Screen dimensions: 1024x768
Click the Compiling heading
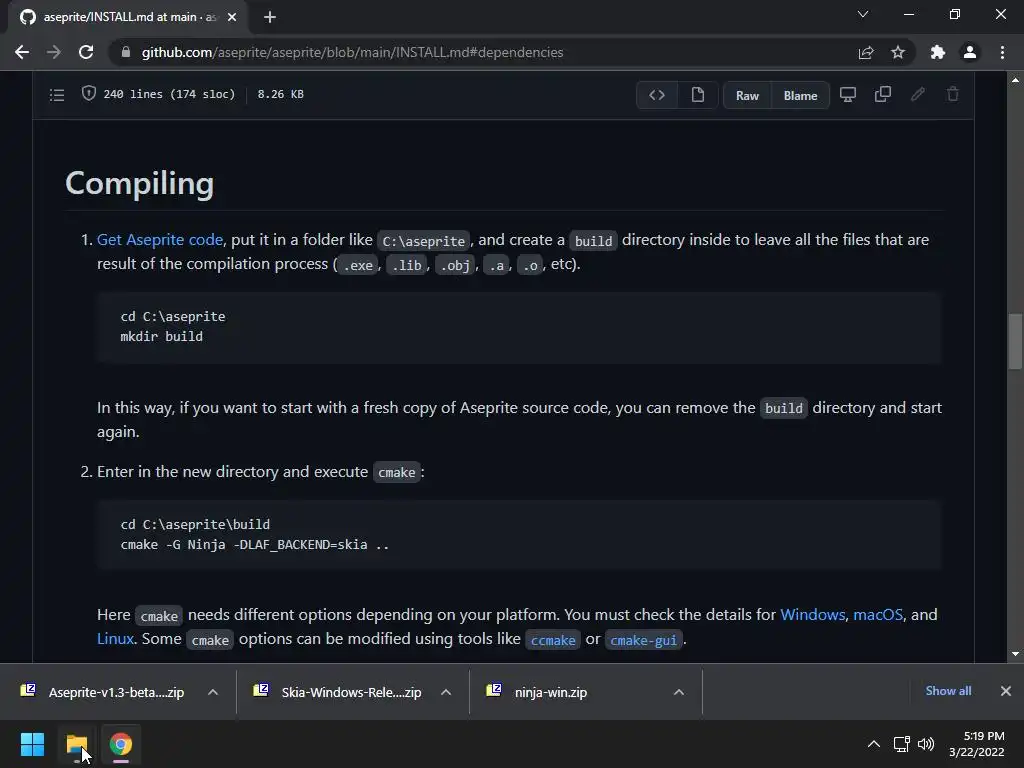click(x=140, y=183)
